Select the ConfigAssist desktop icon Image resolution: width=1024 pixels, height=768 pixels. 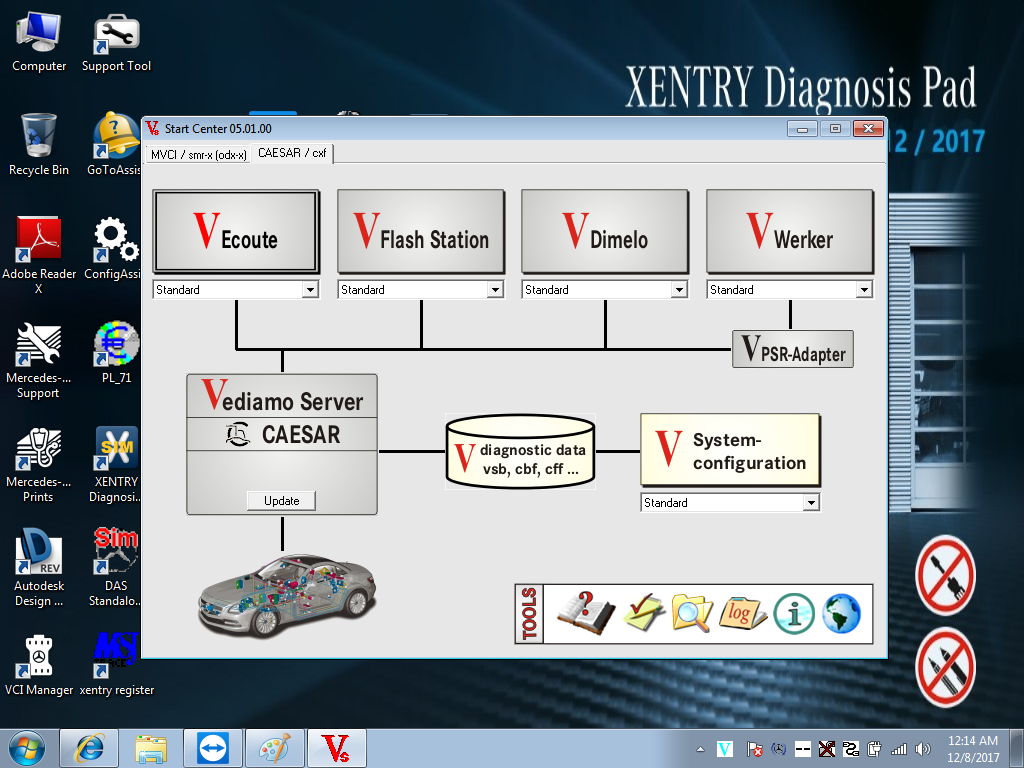[113, 249]
